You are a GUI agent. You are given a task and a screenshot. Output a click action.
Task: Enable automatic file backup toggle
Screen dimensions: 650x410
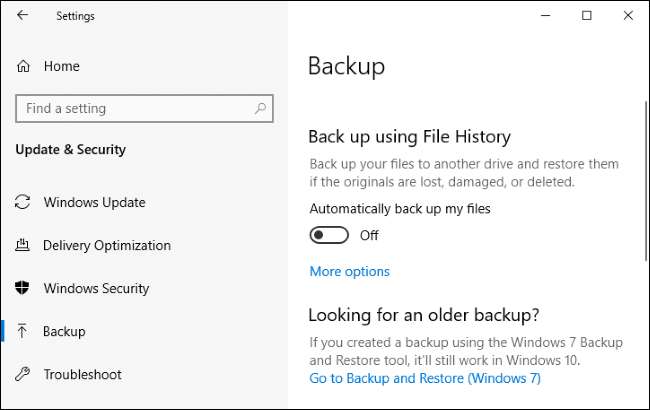click(x=329, y=235)
